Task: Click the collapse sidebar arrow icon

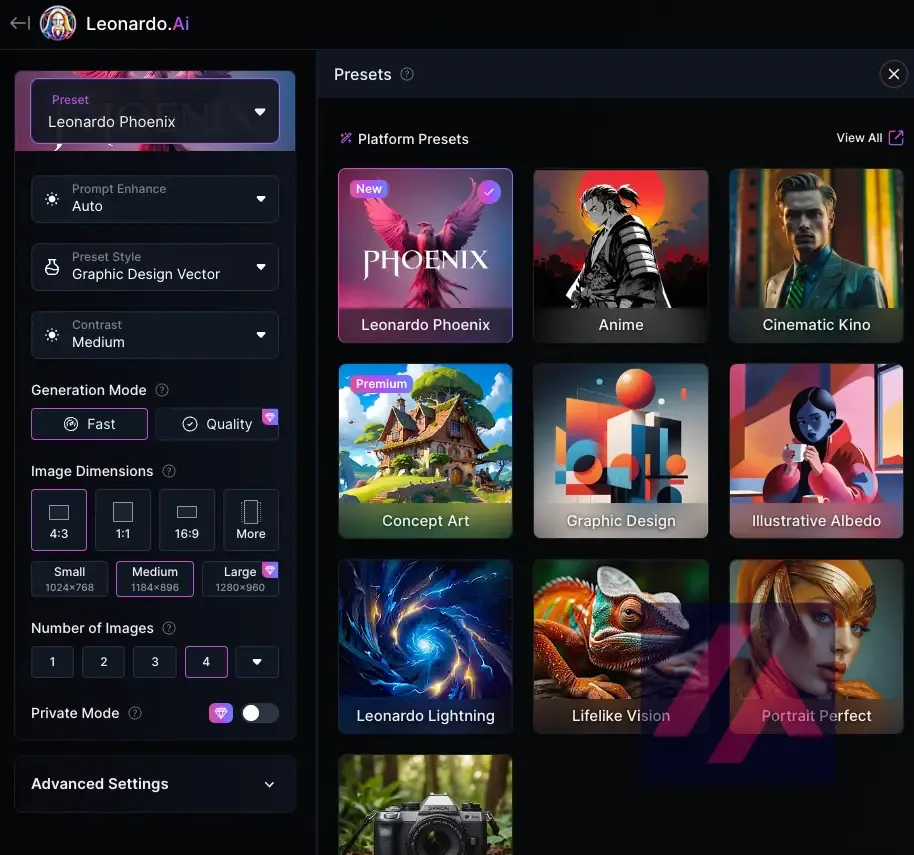Action: (20, 23)
